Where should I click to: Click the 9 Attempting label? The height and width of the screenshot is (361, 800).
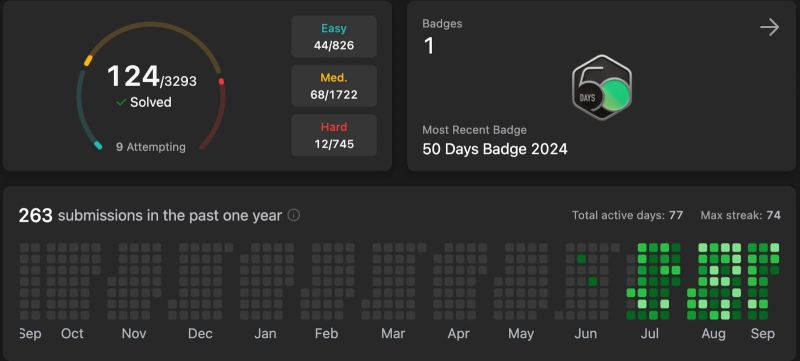(151, 147)
